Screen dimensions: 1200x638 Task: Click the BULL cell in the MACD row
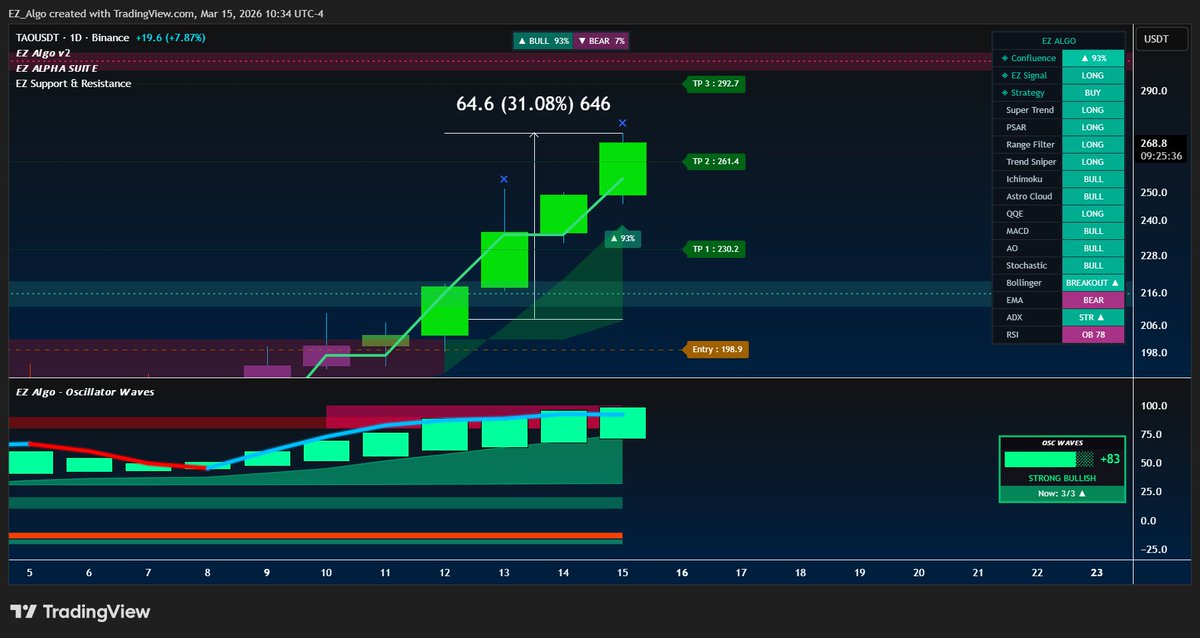1093,231
